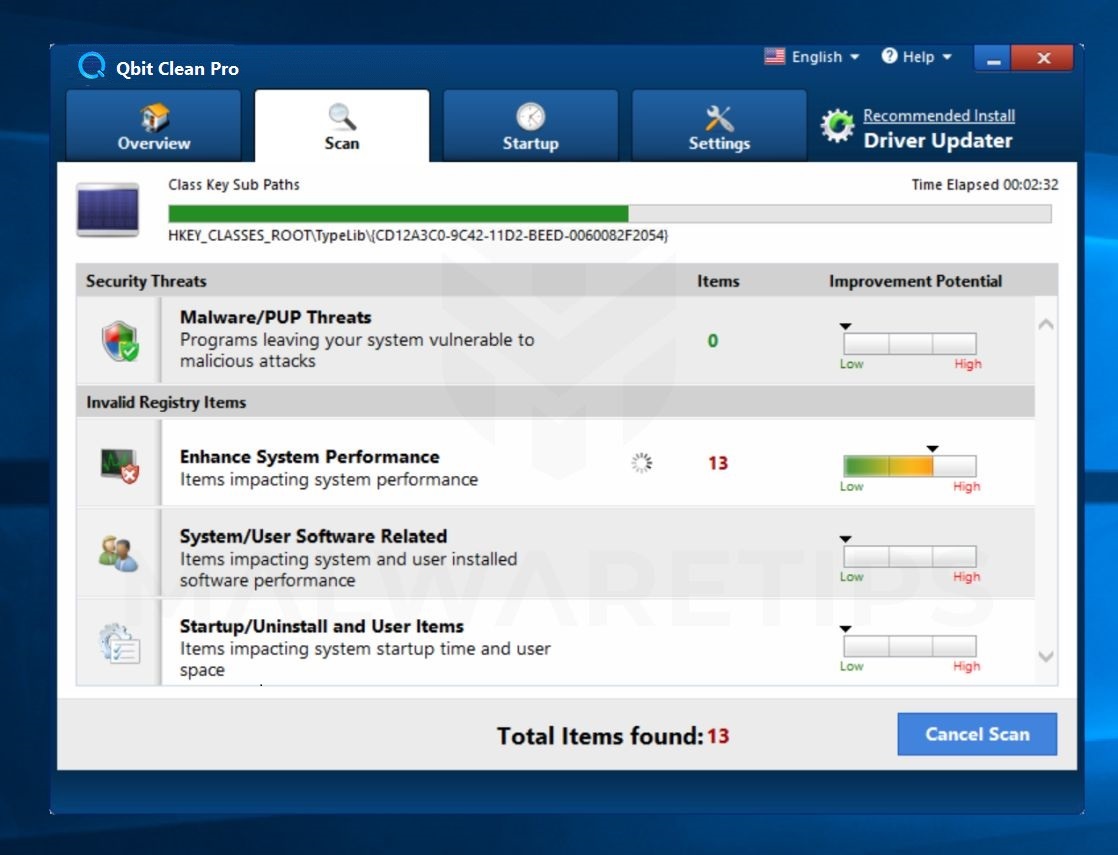Click the US flag language icon
The image size is (1118, 855).
coord(775,57)
